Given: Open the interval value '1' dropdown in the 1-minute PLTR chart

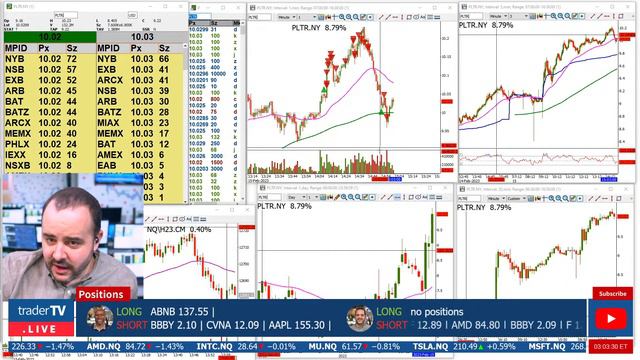Looking at the screenshot, I should click(x=307, y=17).
